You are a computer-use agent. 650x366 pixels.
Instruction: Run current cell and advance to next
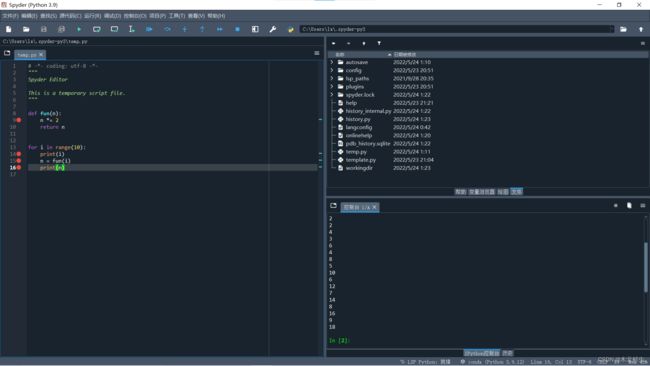[x=114, y=29]
